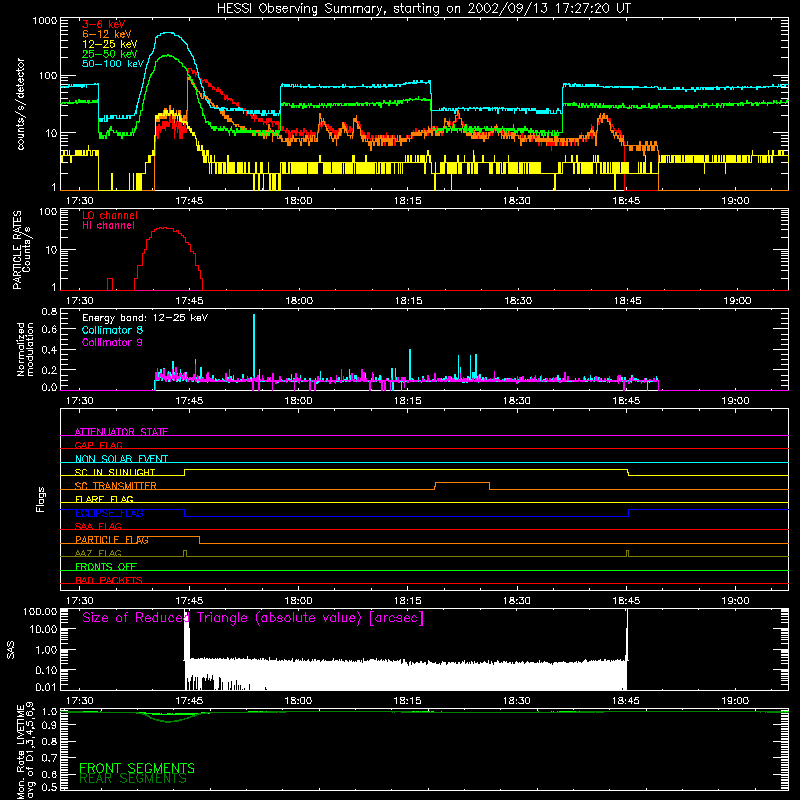Click the raised SC TRANSMITTER flag step

462,483
